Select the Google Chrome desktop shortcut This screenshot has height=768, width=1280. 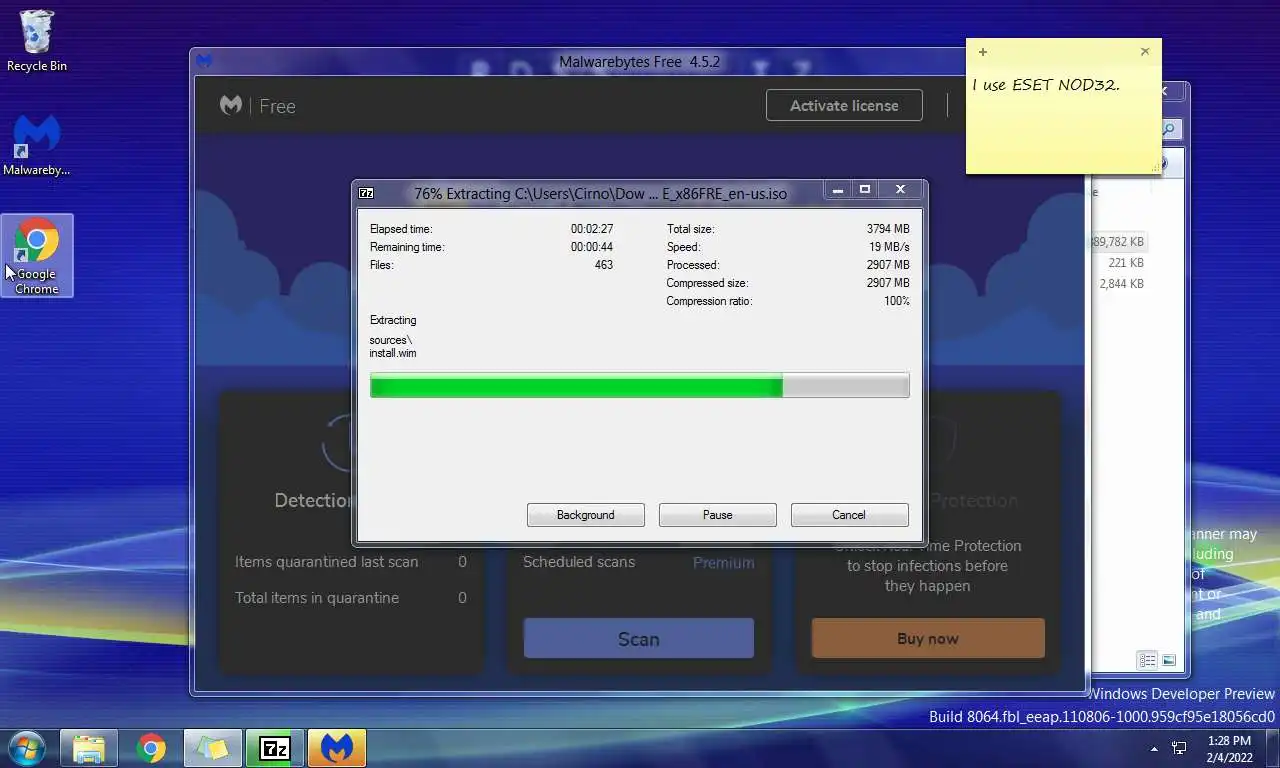[37, 256]
